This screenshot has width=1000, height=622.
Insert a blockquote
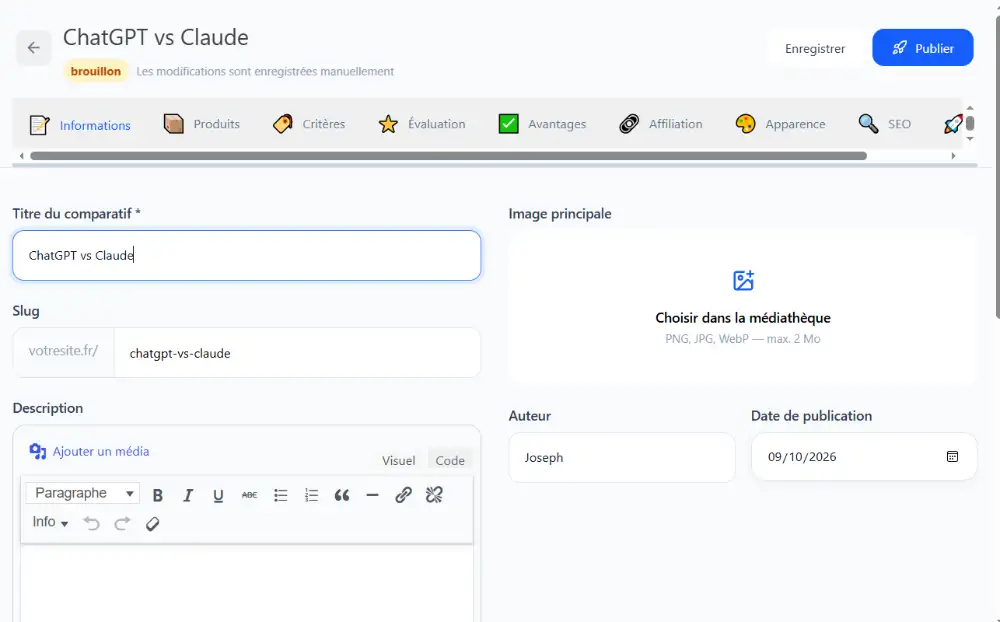[x=342, y=495]
